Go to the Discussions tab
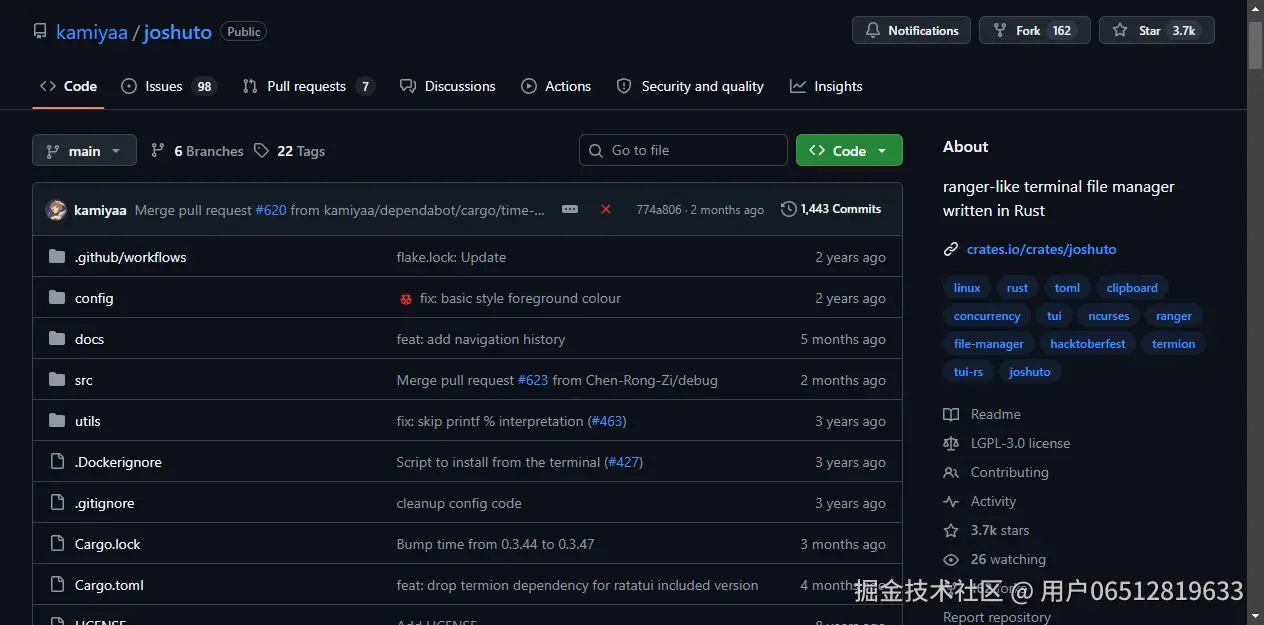1264x625 pixels. click(x=447, y=86)
